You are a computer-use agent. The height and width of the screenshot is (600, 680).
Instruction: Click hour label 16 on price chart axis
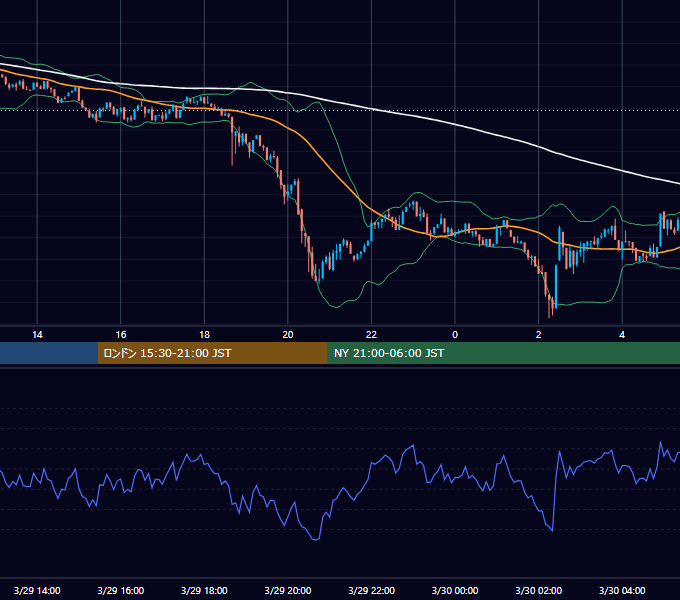tap(121, 335)
